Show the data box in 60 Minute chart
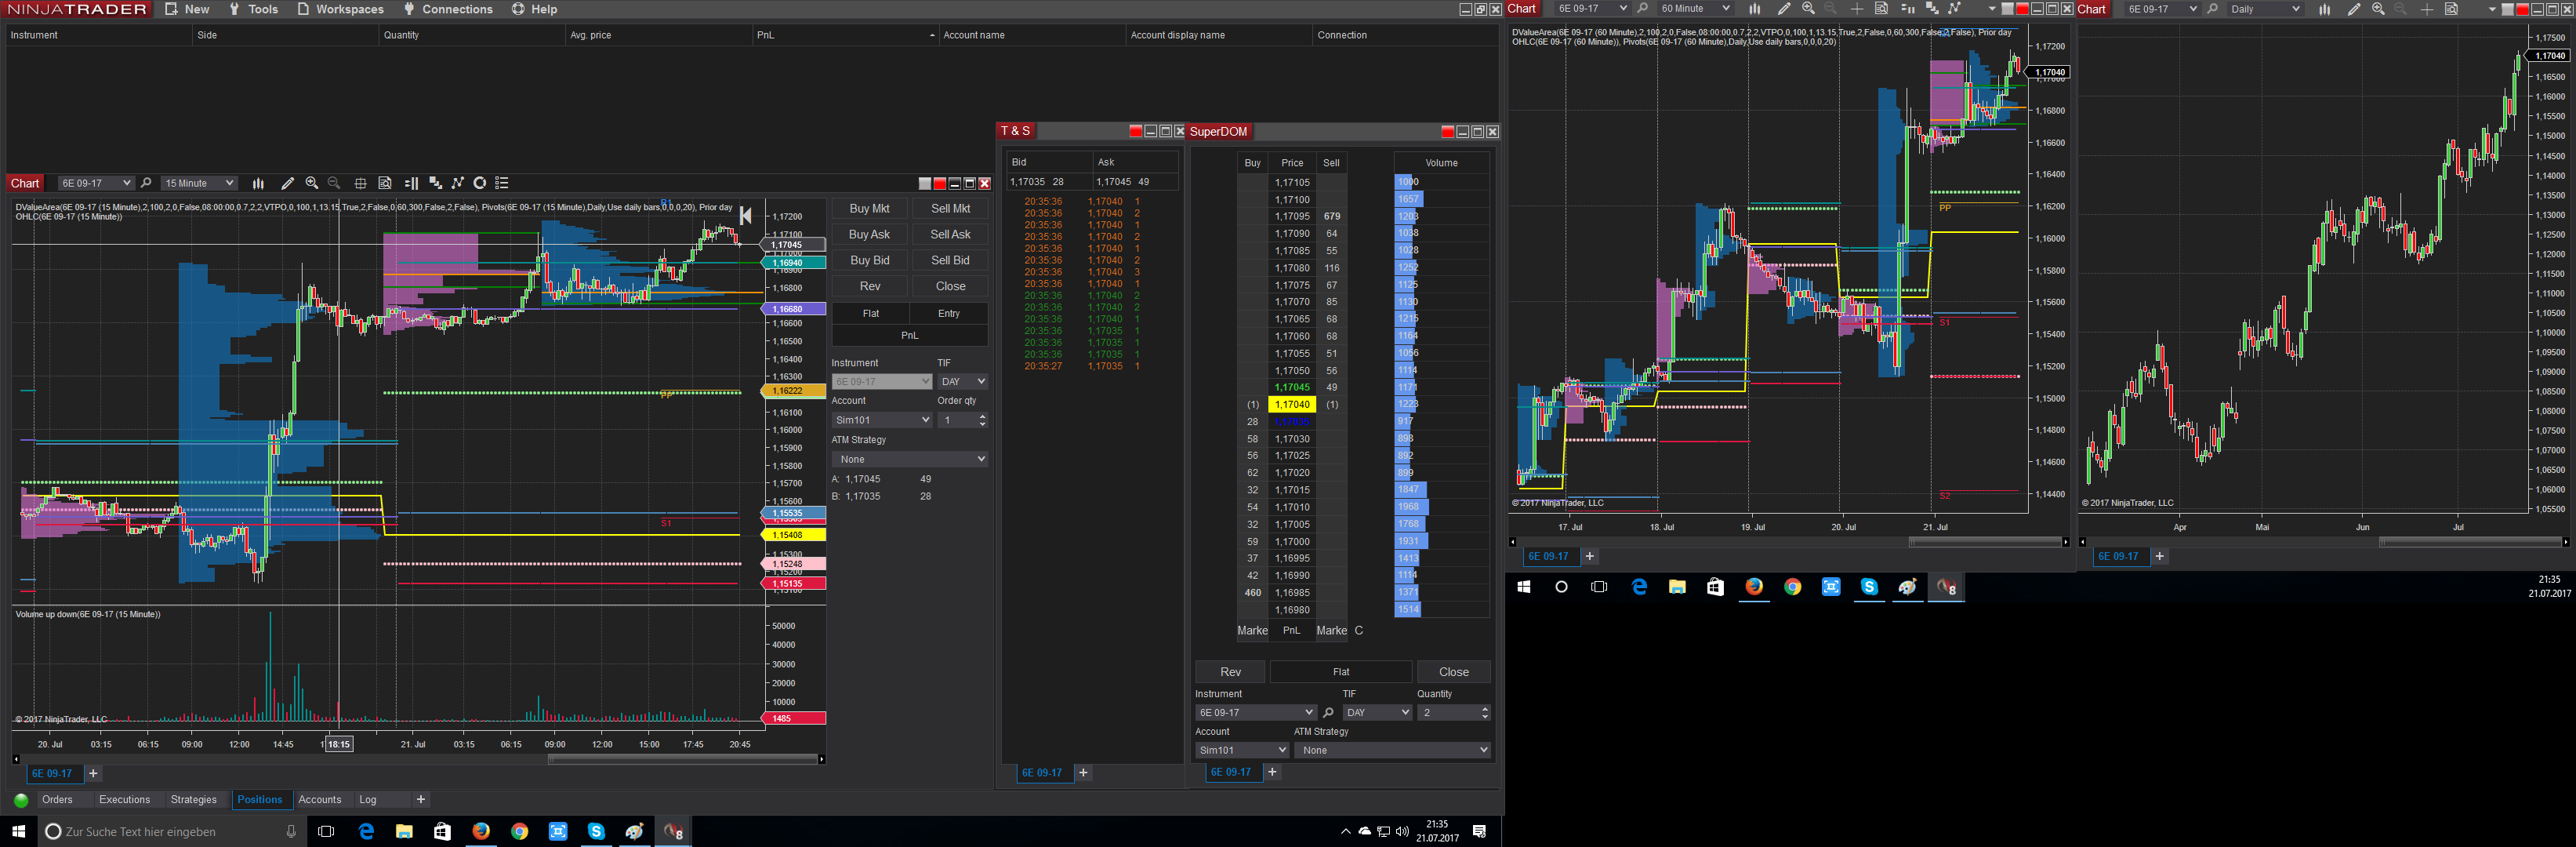The height and width of the screenshot is (847, 2576). [1881, 9]
